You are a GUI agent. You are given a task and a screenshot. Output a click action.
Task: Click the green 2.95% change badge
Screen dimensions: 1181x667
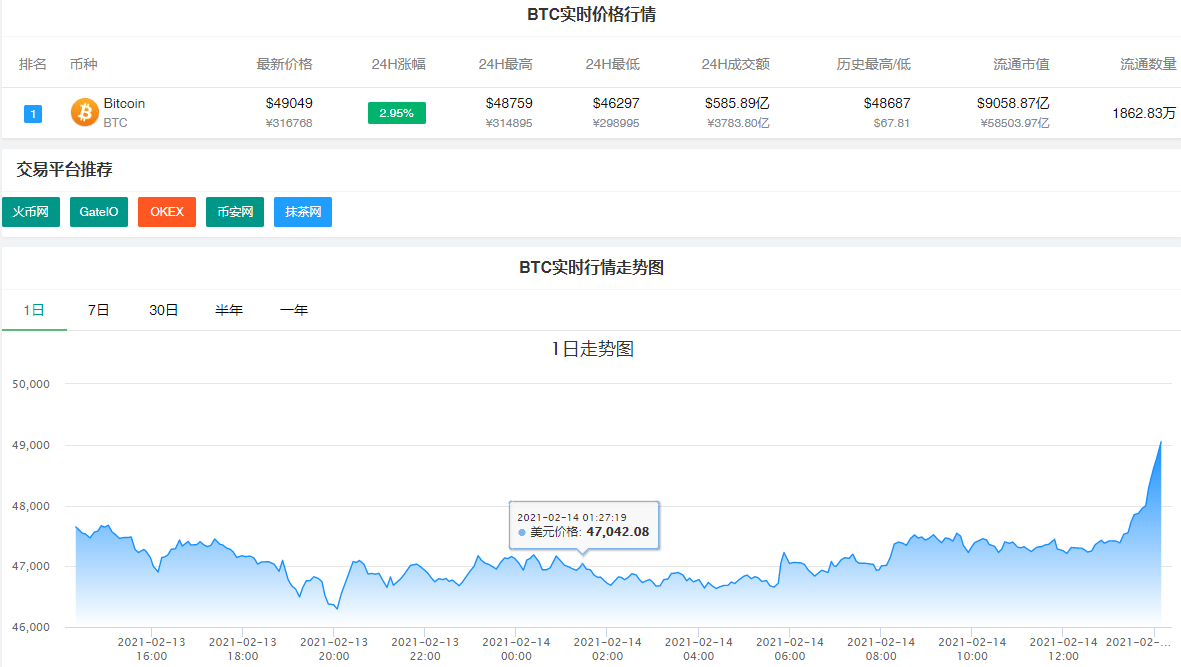(396, 113)
